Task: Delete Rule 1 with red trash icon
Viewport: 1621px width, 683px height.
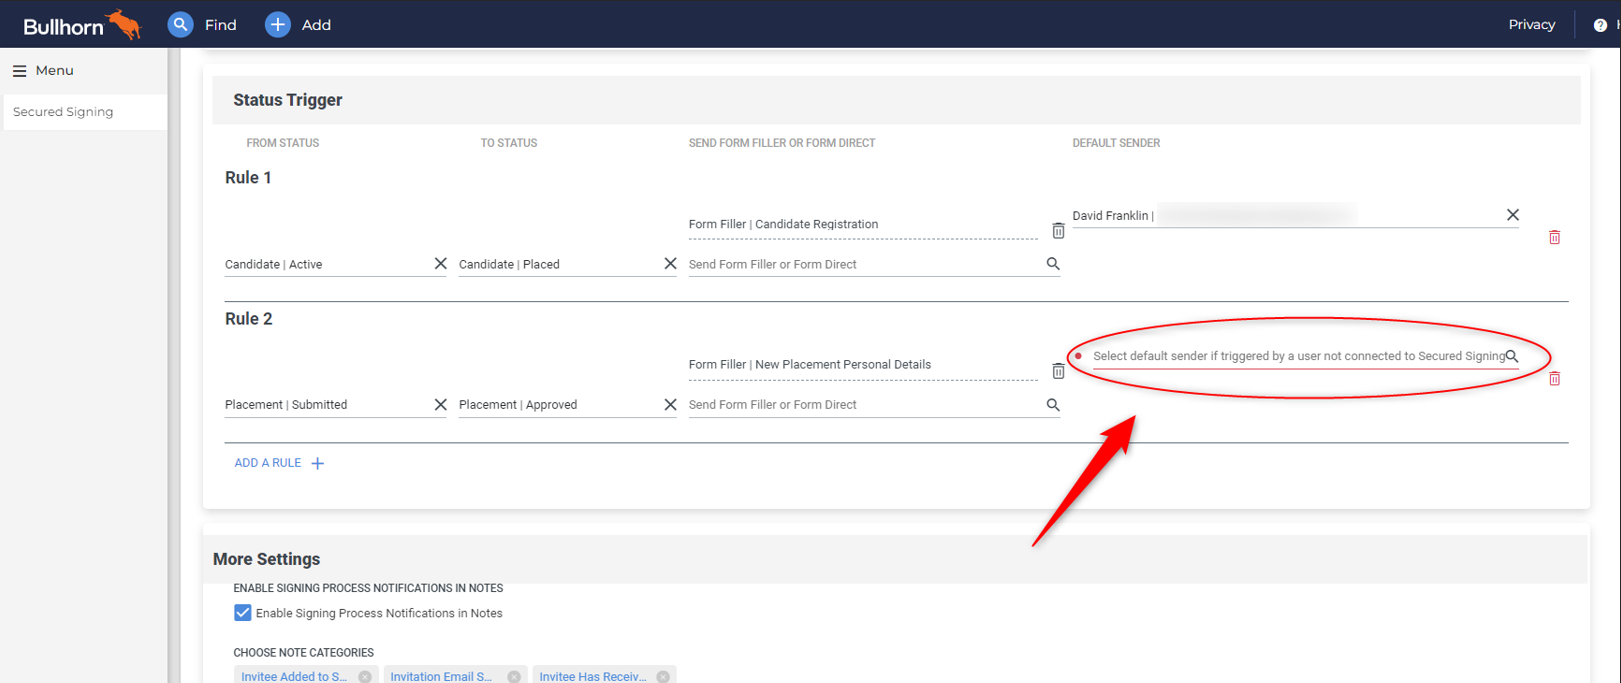Action: (1554, 237)
